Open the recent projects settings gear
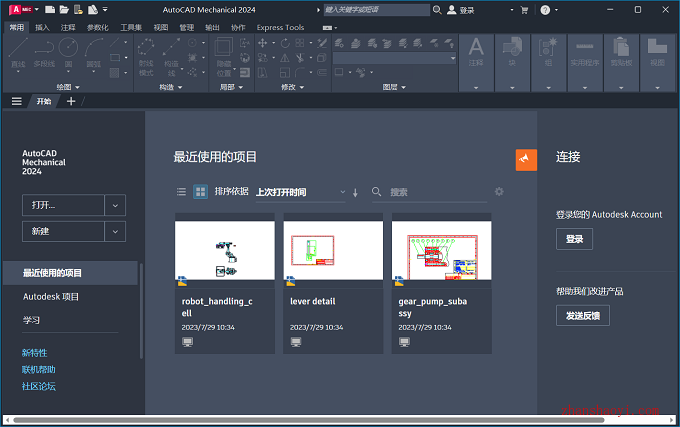 coord(499,191)
